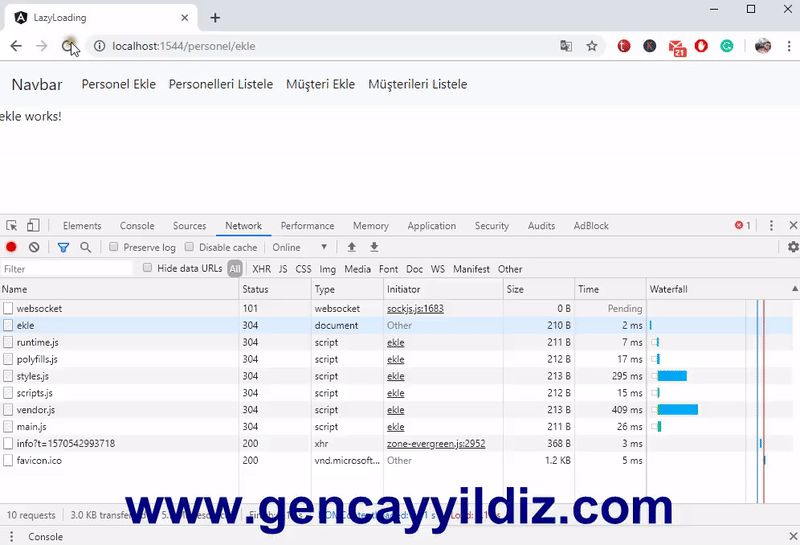
Task: Clear the network log
Action: click(x=34, y=247)
